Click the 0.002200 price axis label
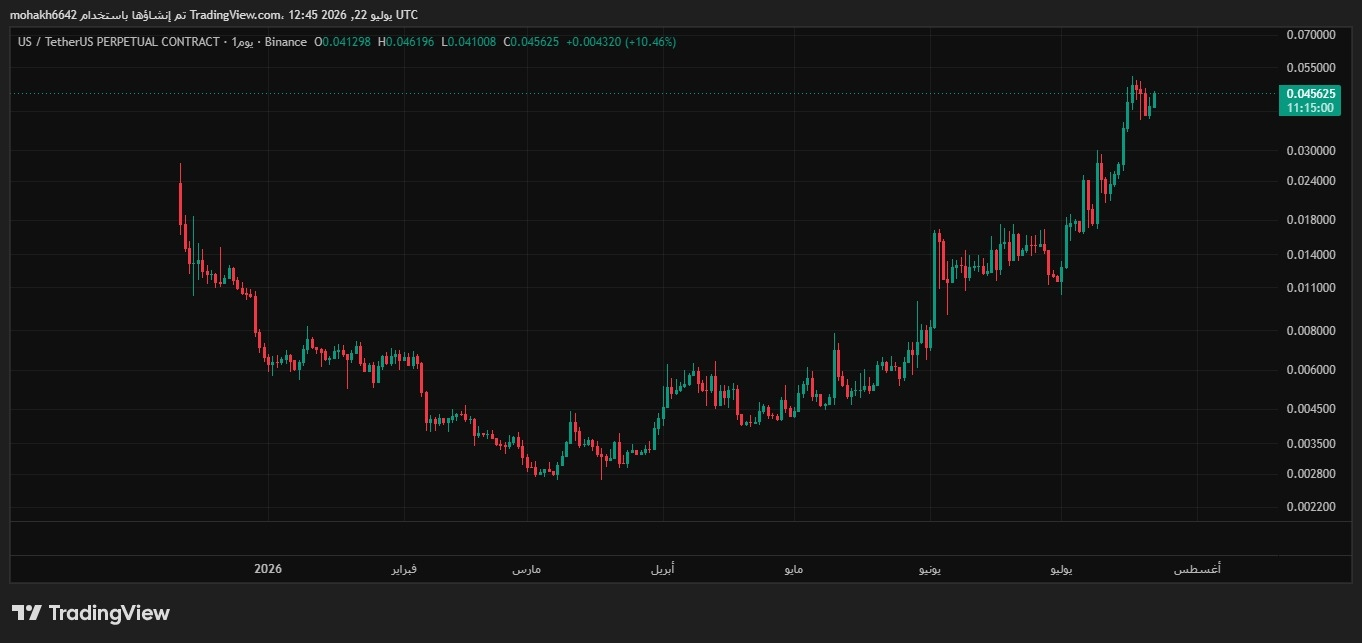Viewport: 1362px width, 643px height. tap(1311, 507)
